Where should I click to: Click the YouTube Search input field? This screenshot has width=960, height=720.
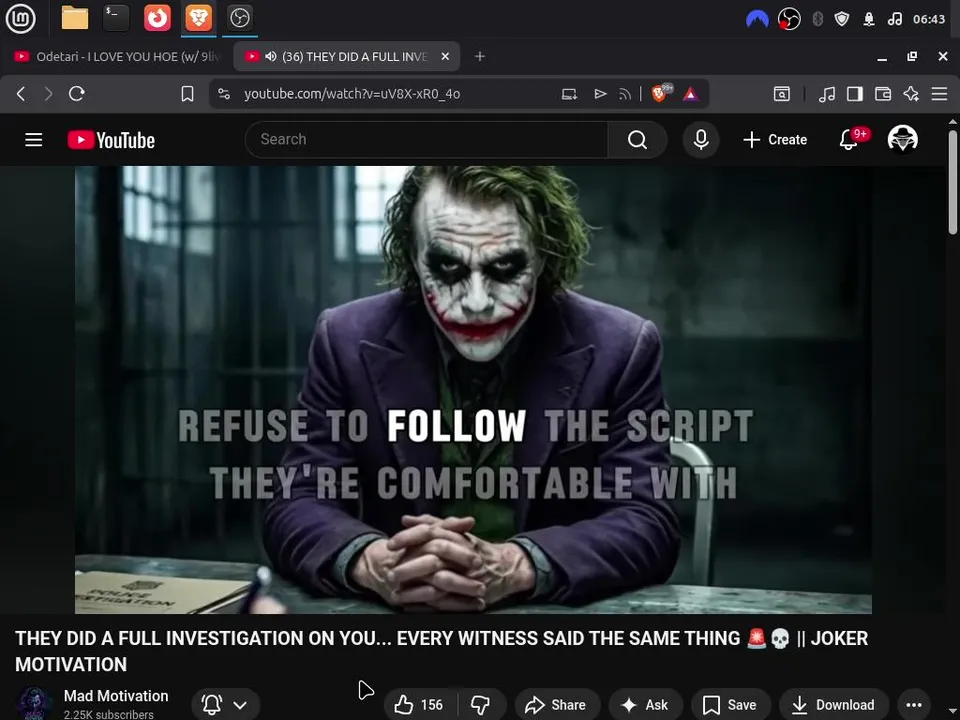(426, 140)
